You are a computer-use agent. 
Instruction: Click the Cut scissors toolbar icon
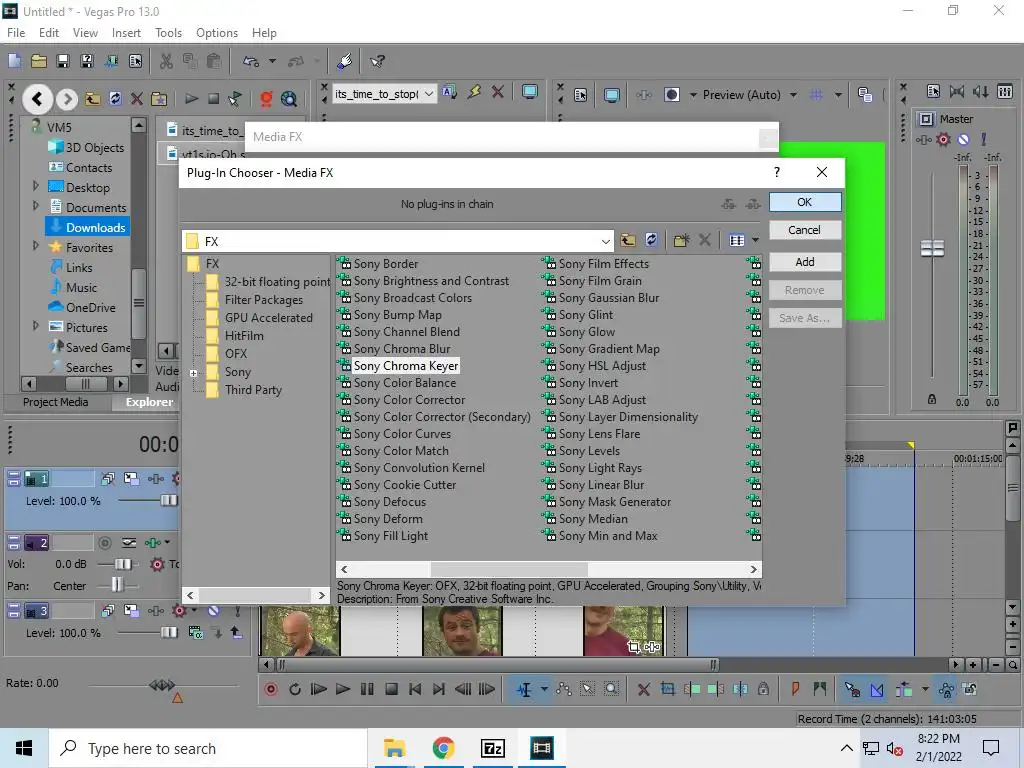click(166, 61)
